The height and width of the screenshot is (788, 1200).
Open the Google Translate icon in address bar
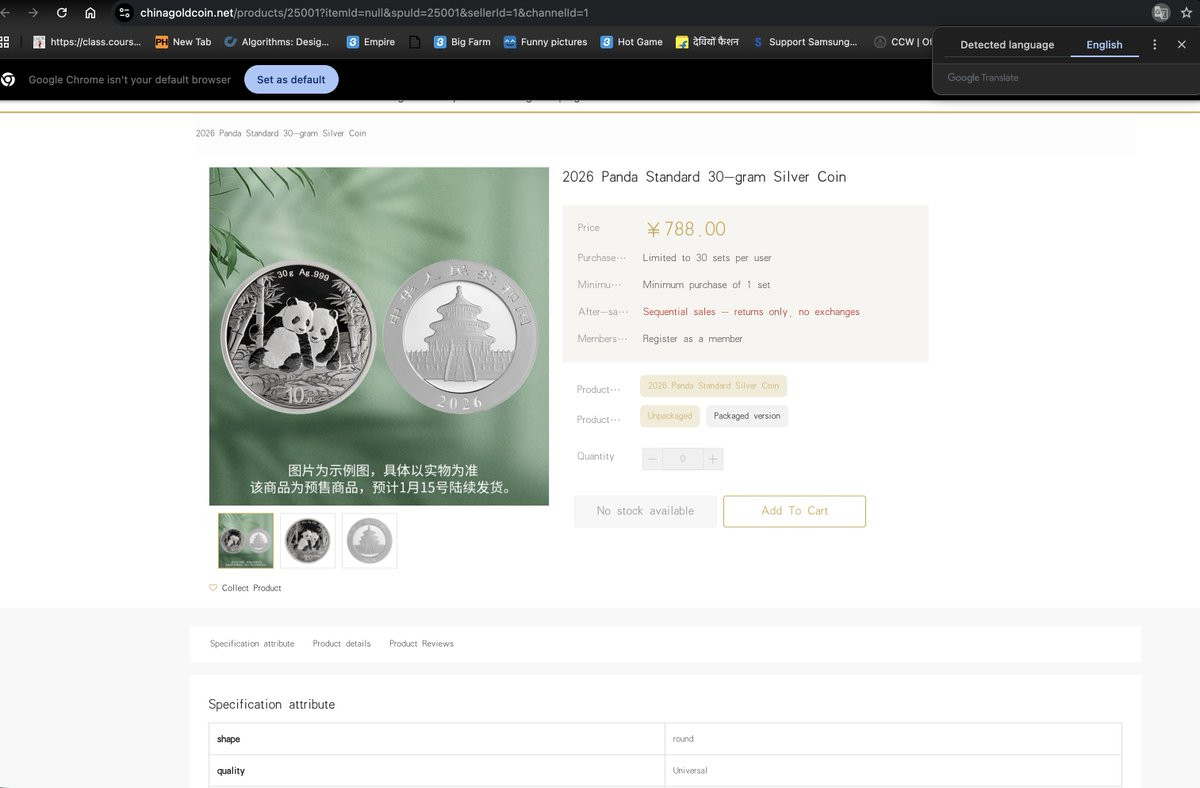(1160, 13)
